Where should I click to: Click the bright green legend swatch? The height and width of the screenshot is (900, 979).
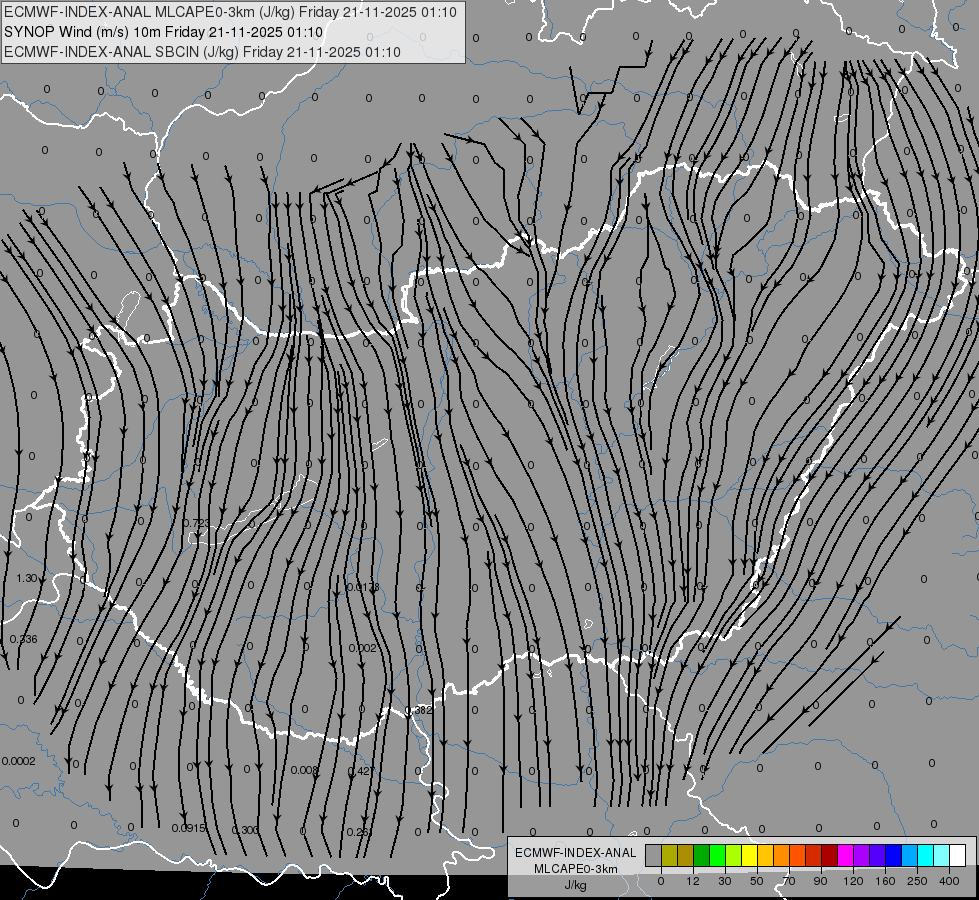[717, 855]
